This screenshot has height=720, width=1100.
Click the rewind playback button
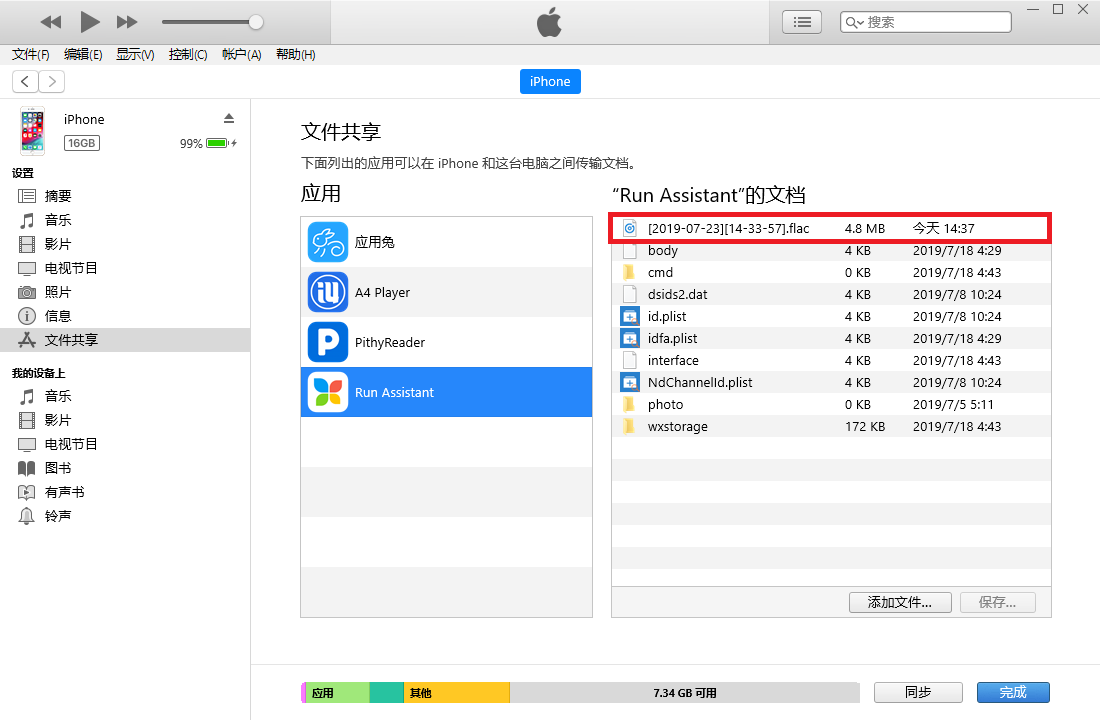[x=51, y=22]
